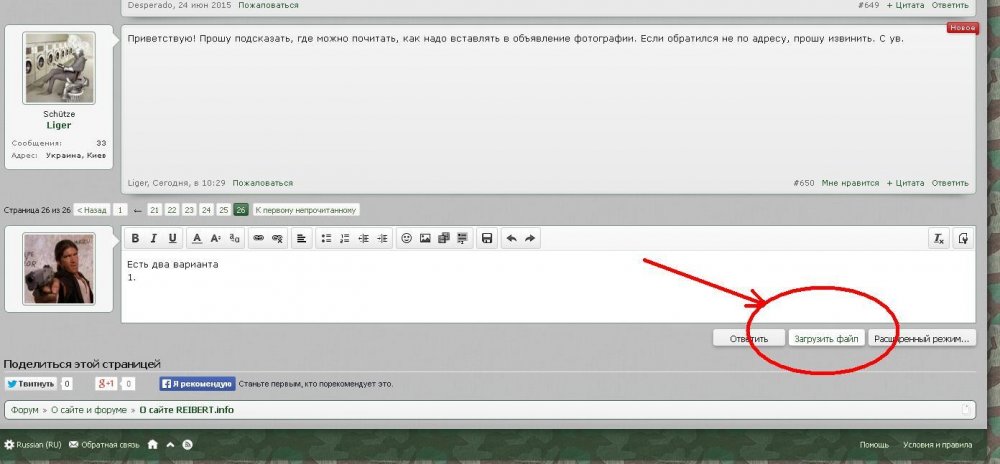Go to page 25 of thread

pyautogui.click(x=223, y=210)
